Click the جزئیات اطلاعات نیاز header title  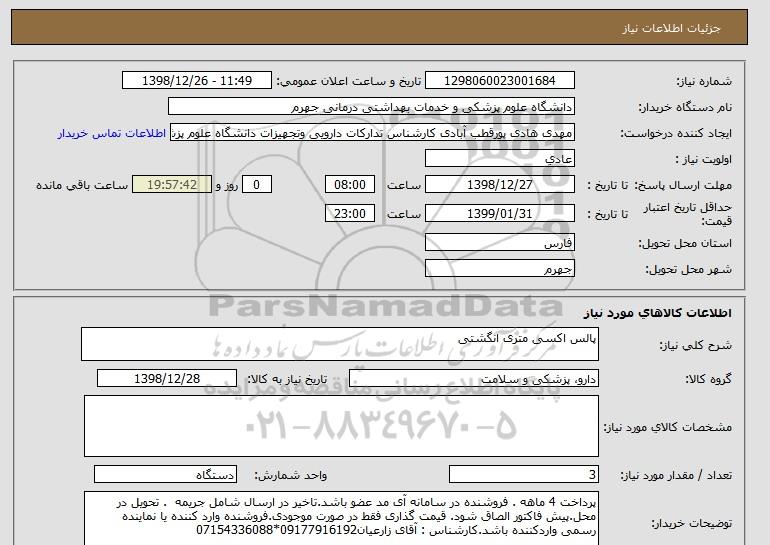click(x=671, y=28)
